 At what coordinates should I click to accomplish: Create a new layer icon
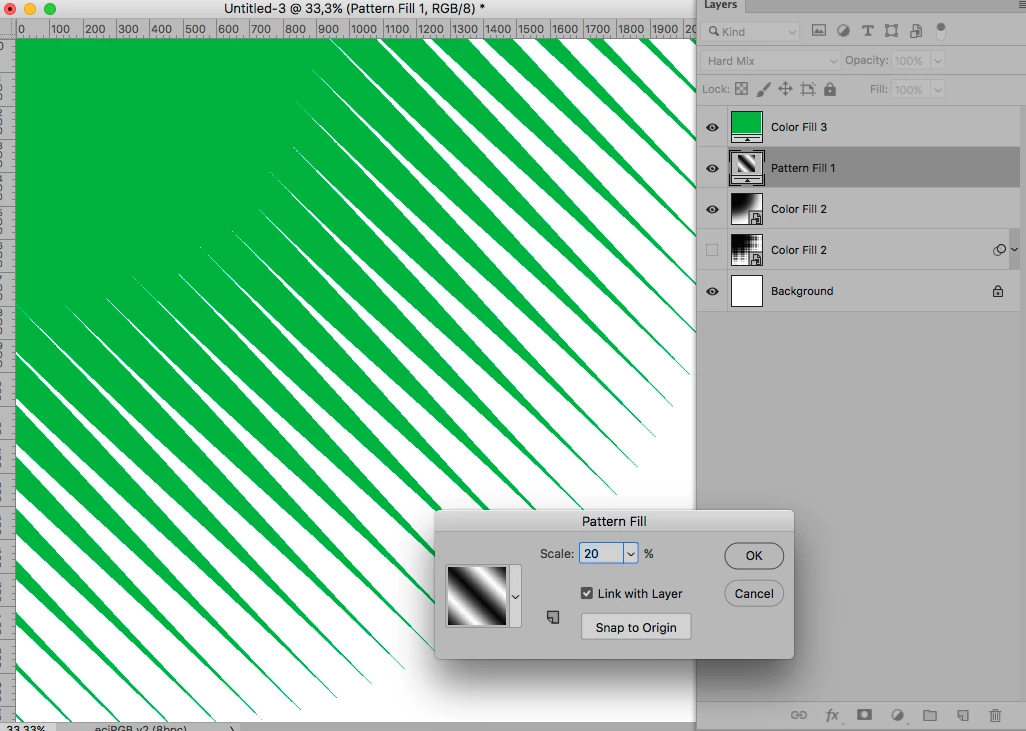pos(963,715)
